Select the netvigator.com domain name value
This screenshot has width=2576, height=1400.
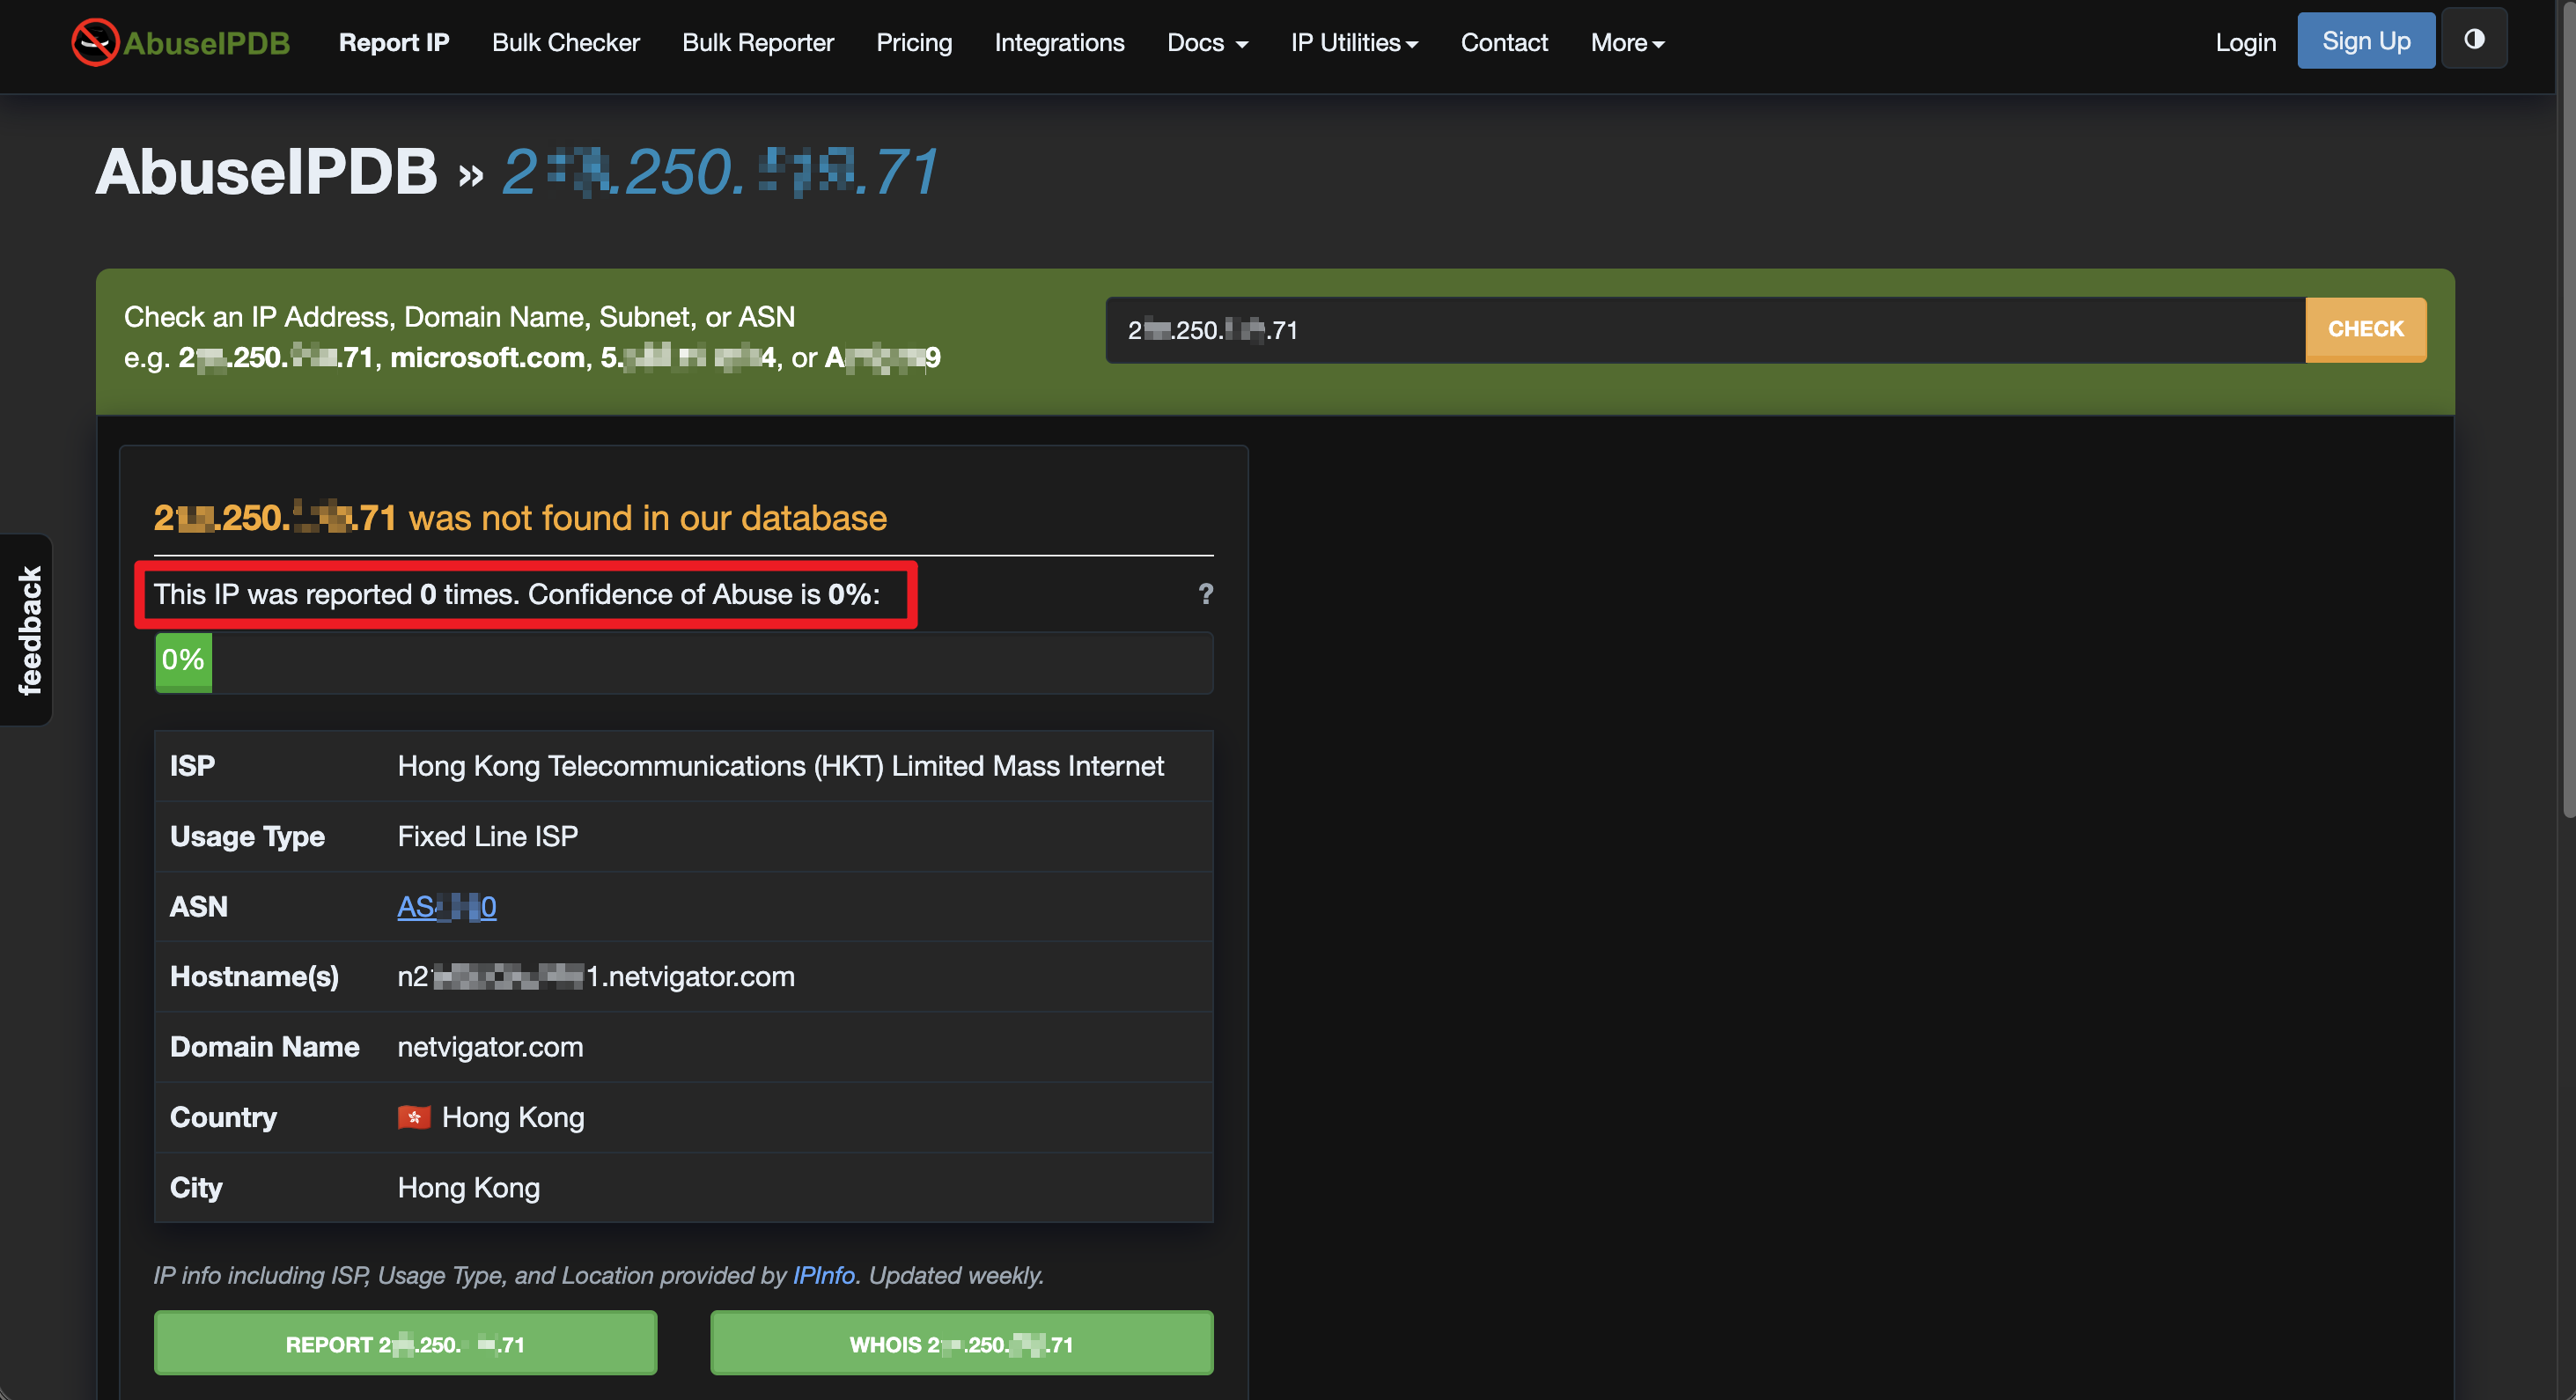tap(490, 1047)
